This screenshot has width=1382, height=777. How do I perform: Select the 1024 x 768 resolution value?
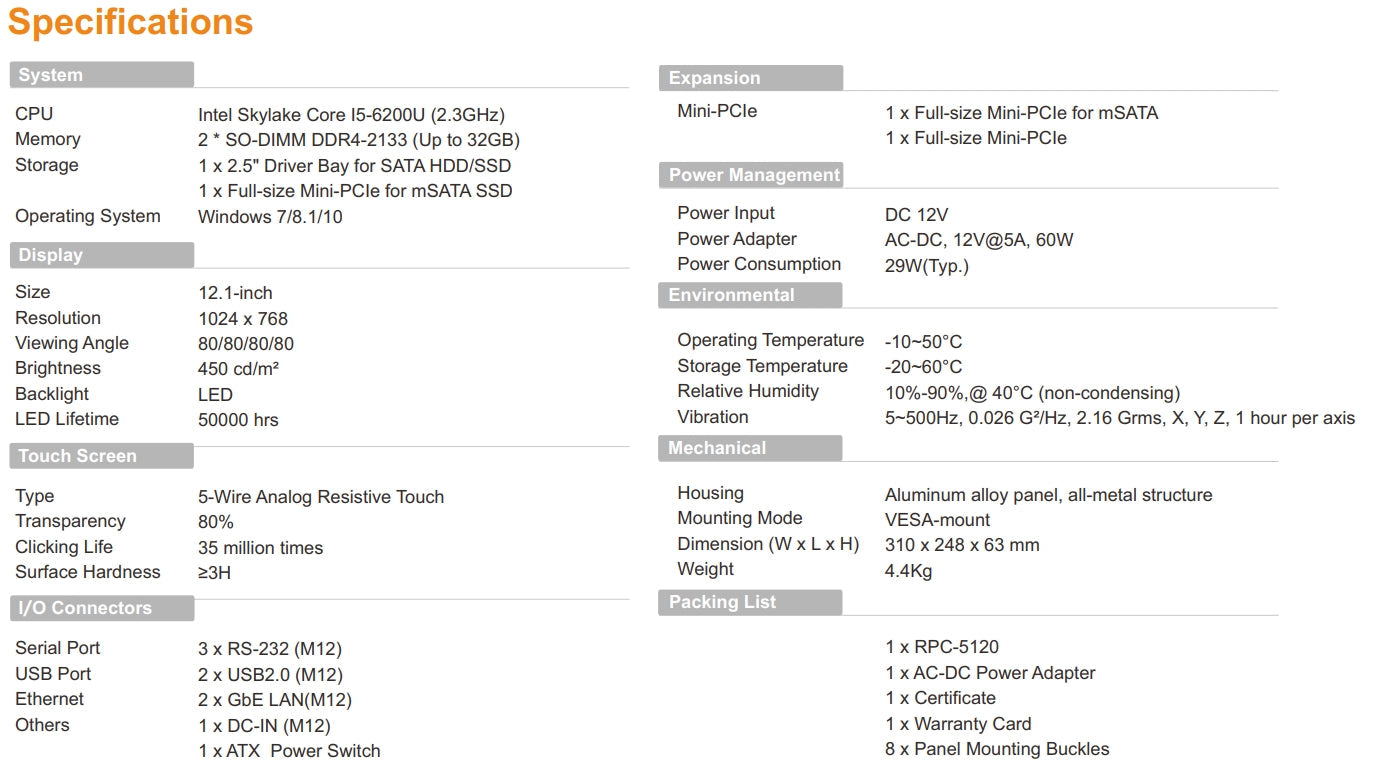pos(243,319)
